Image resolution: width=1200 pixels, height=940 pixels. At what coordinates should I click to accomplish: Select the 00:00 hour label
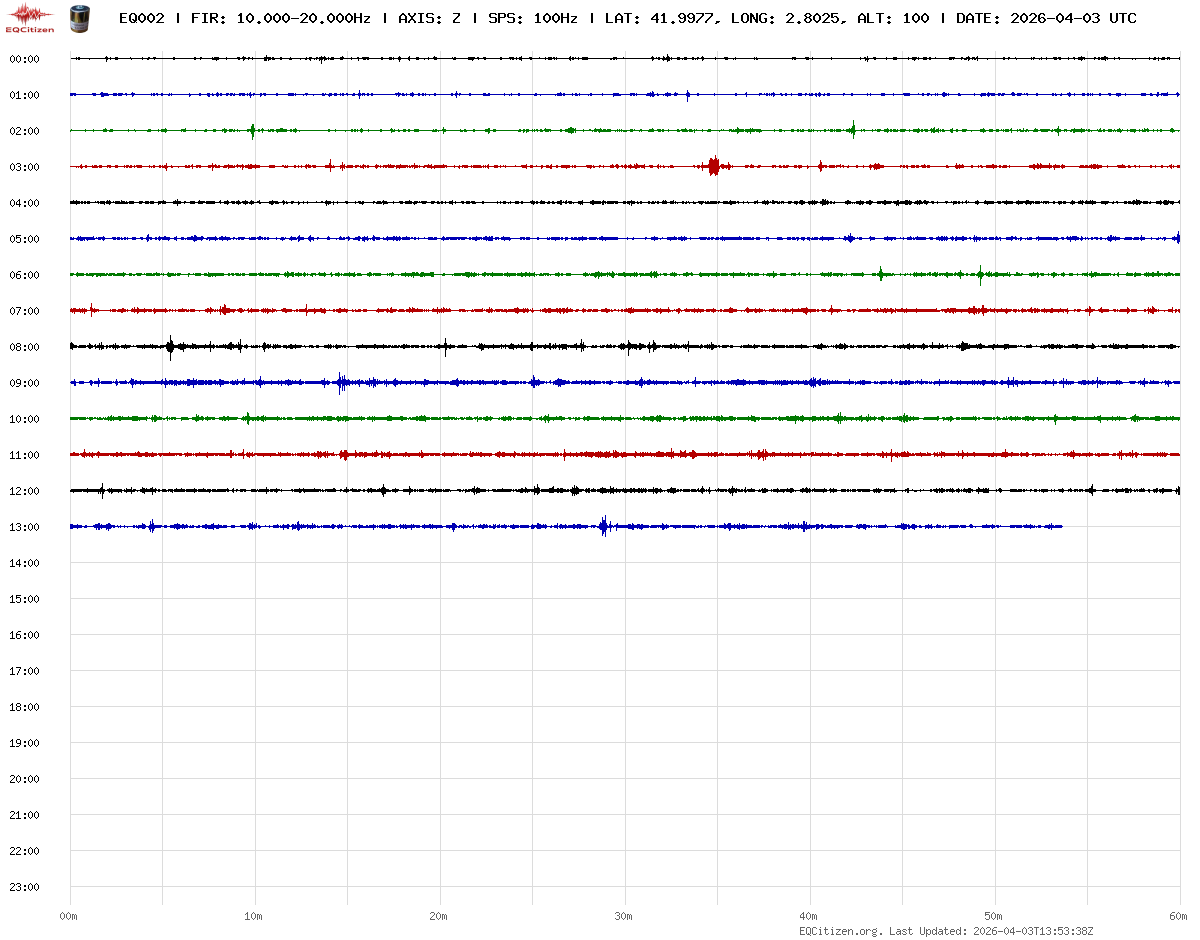[x=24, y=59]
